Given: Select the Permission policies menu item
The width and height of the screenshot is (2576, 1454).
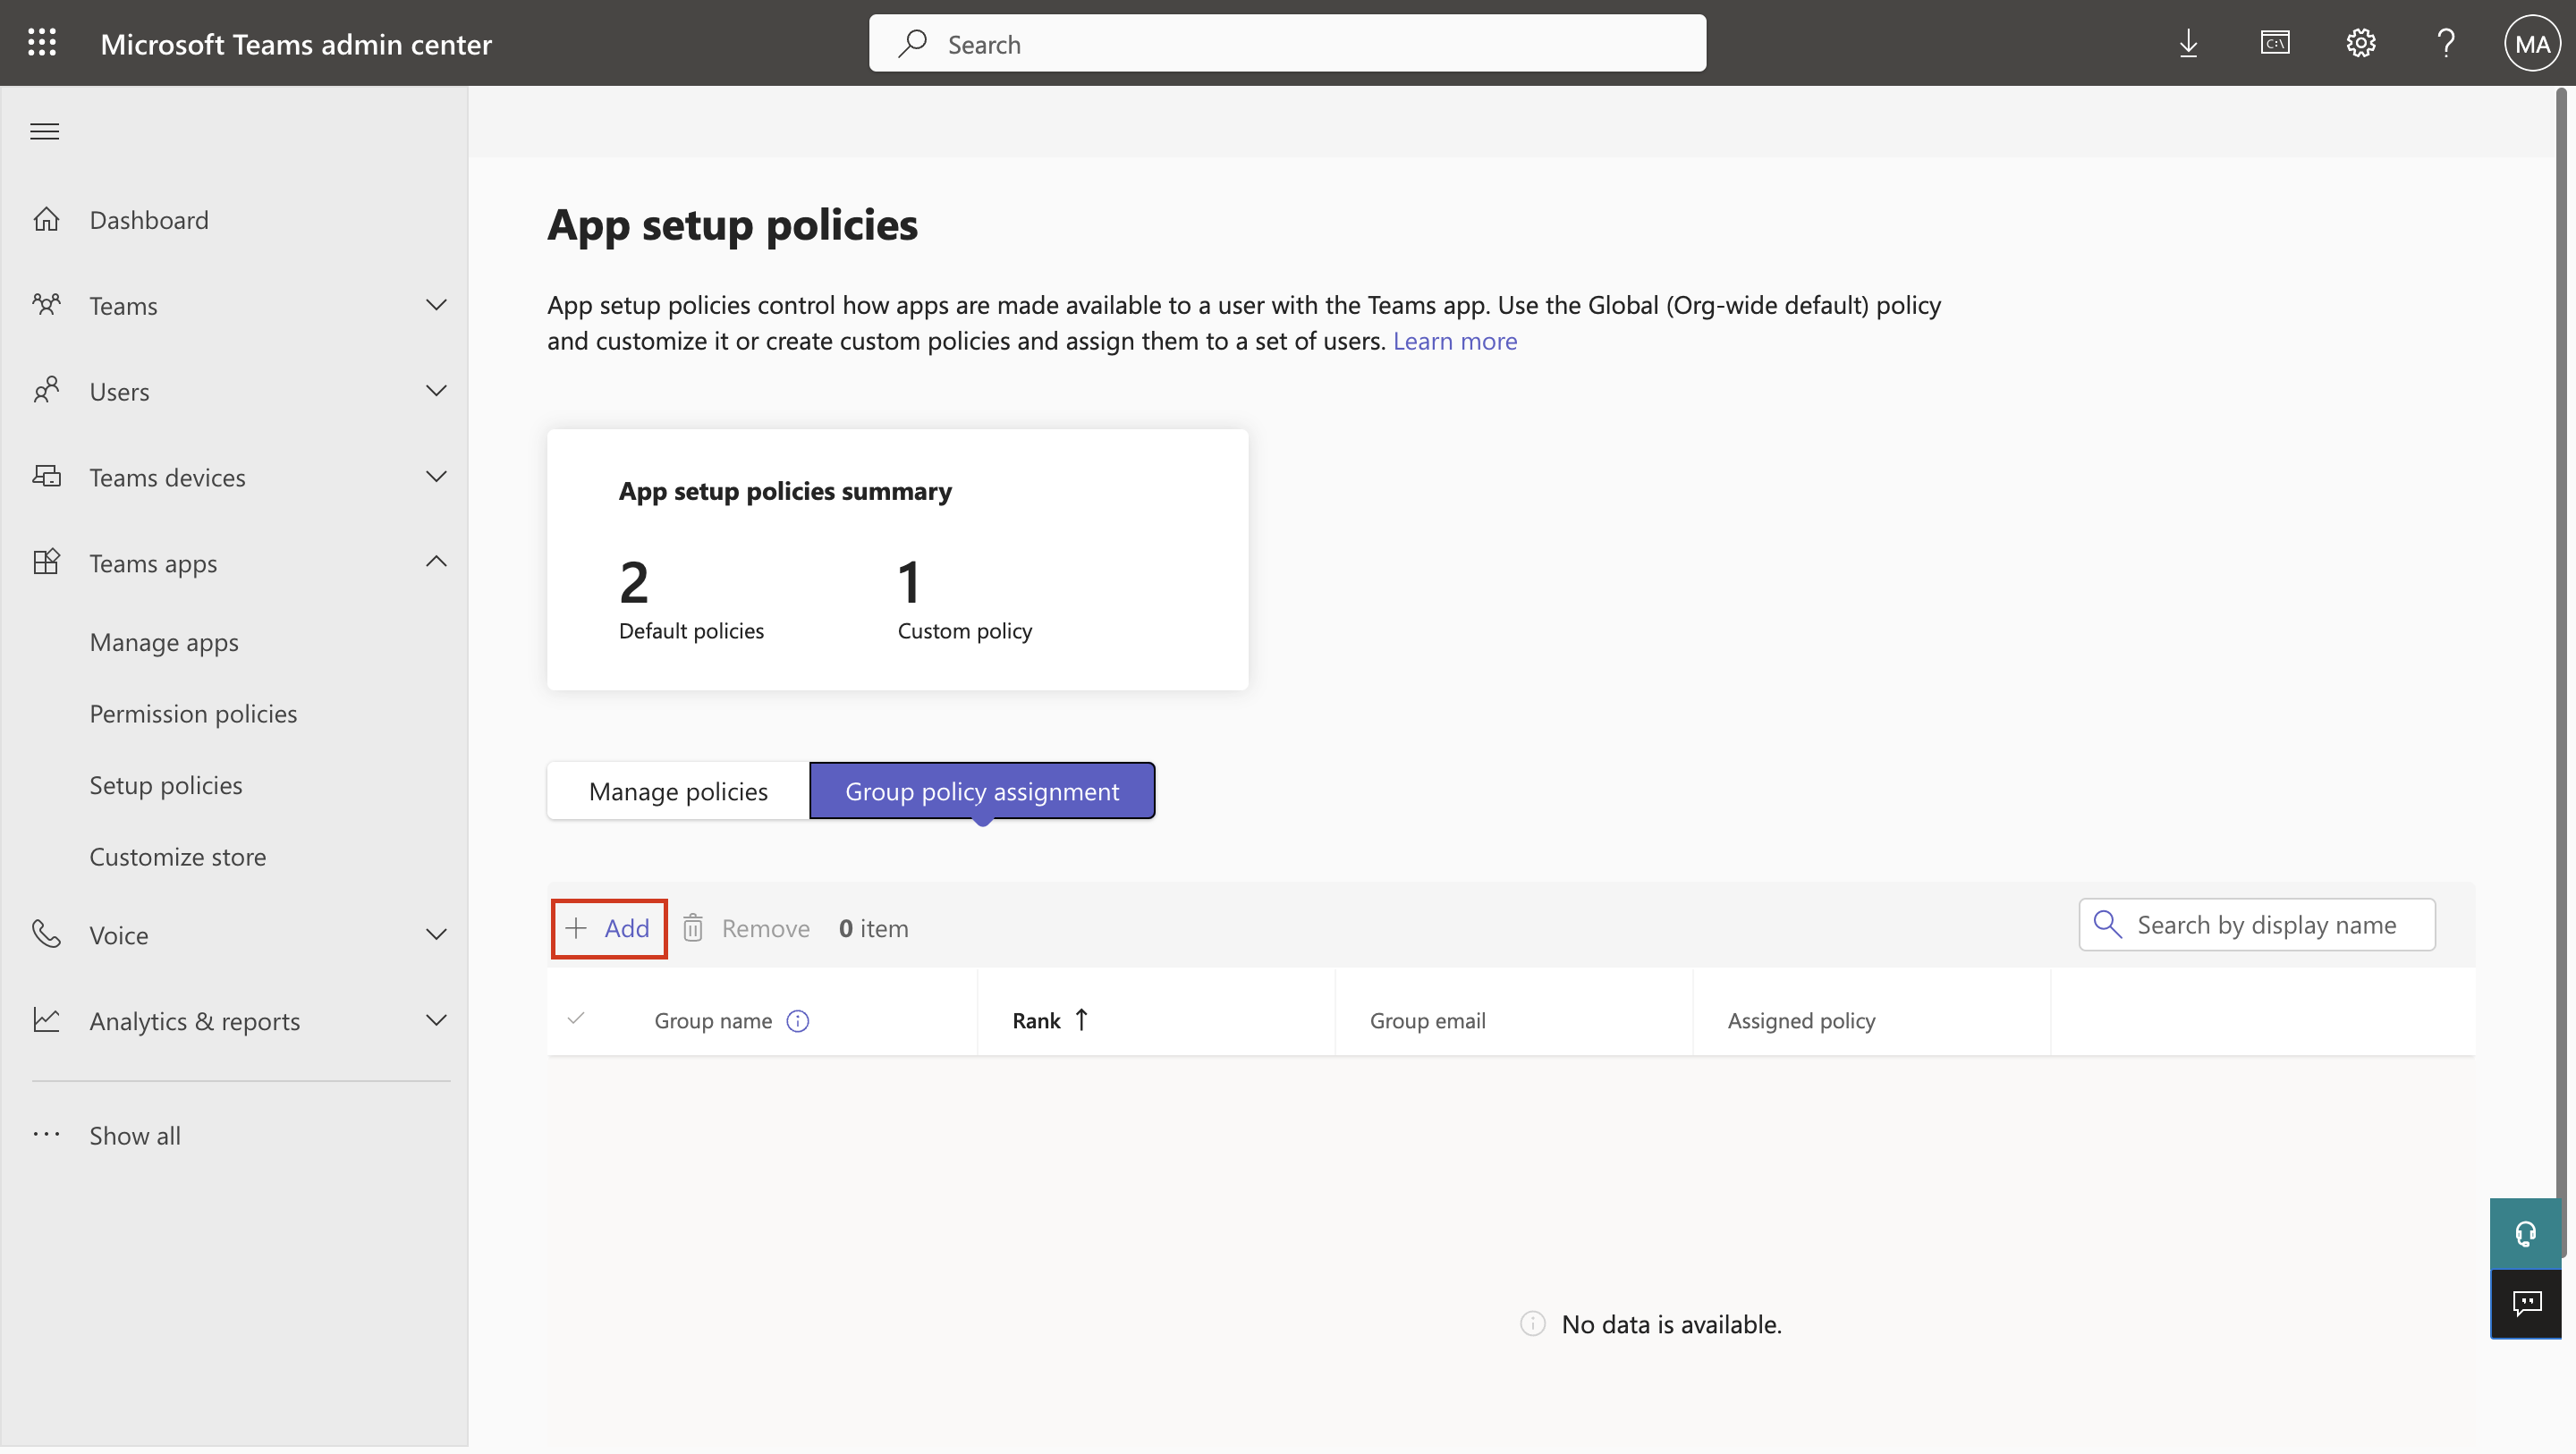Looking at the screenshot, I should coord(193,713).
